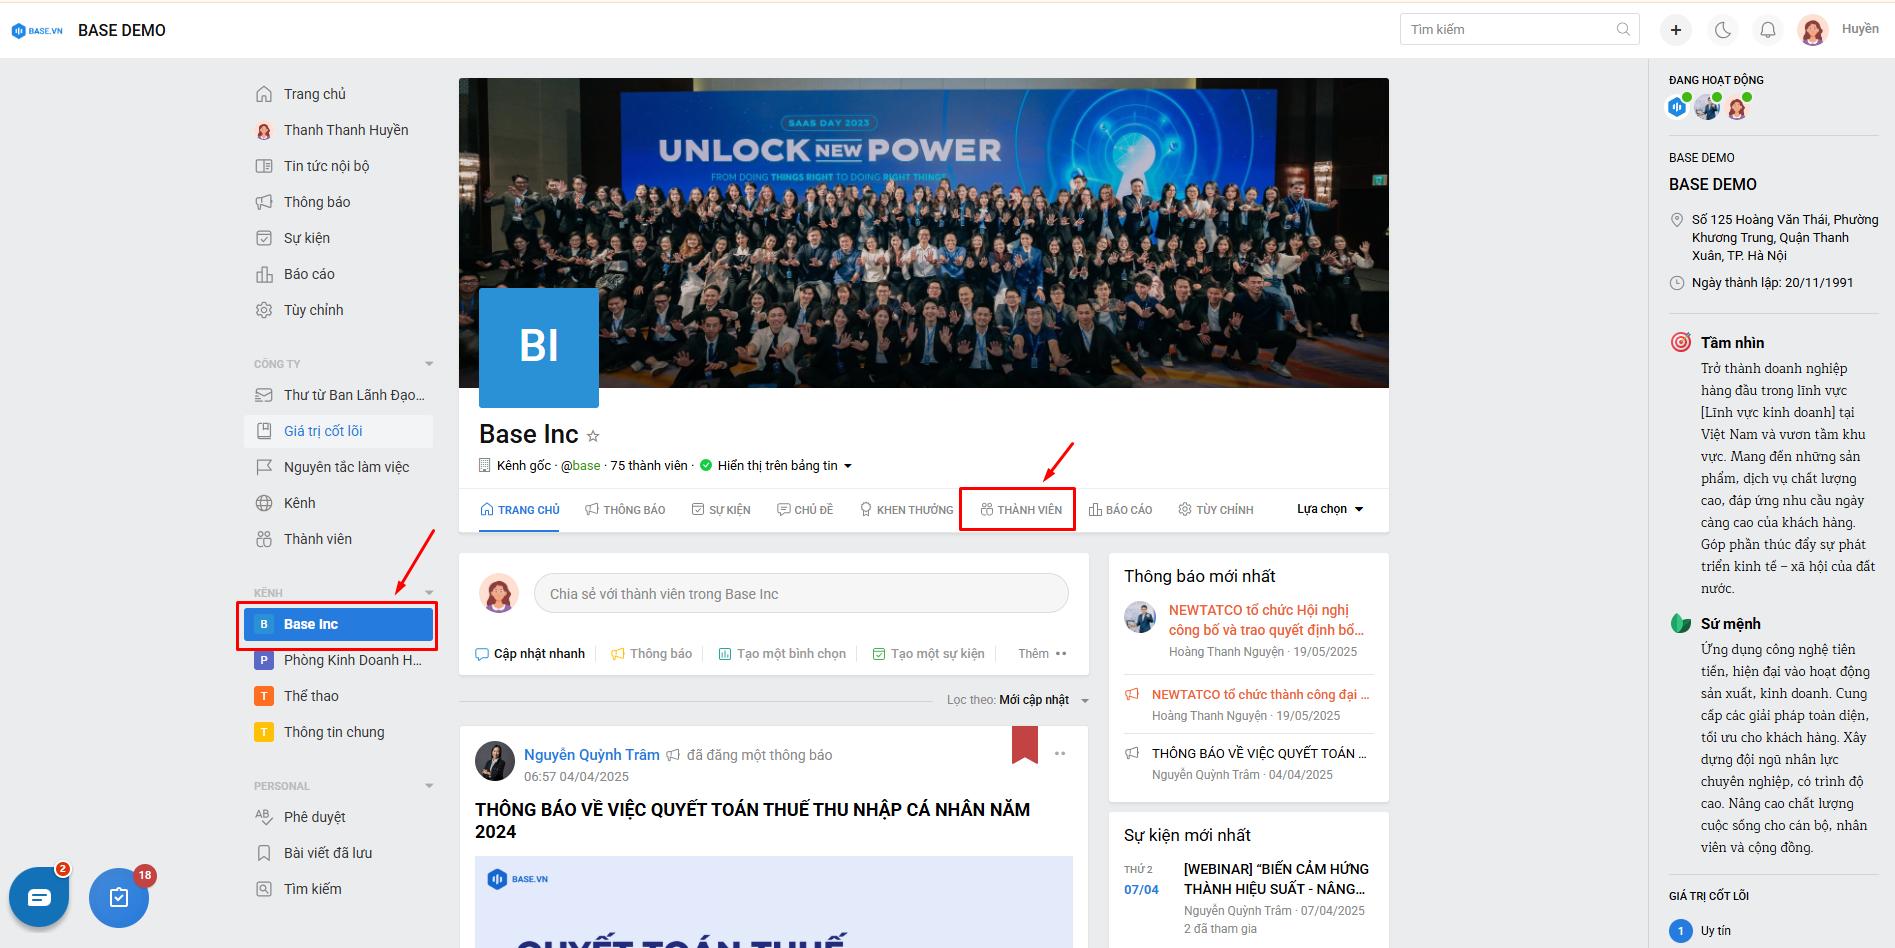Open post options three-dot menu
The width and height of the screenshot is (1895, 948).
[1060, 753]
